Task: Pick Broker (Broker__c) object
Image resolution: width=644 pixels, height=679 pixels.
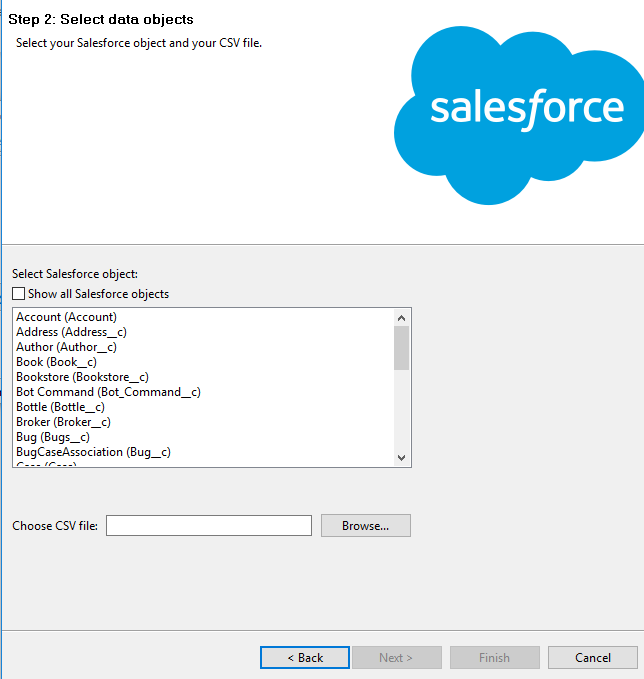Action: [63, 422]
